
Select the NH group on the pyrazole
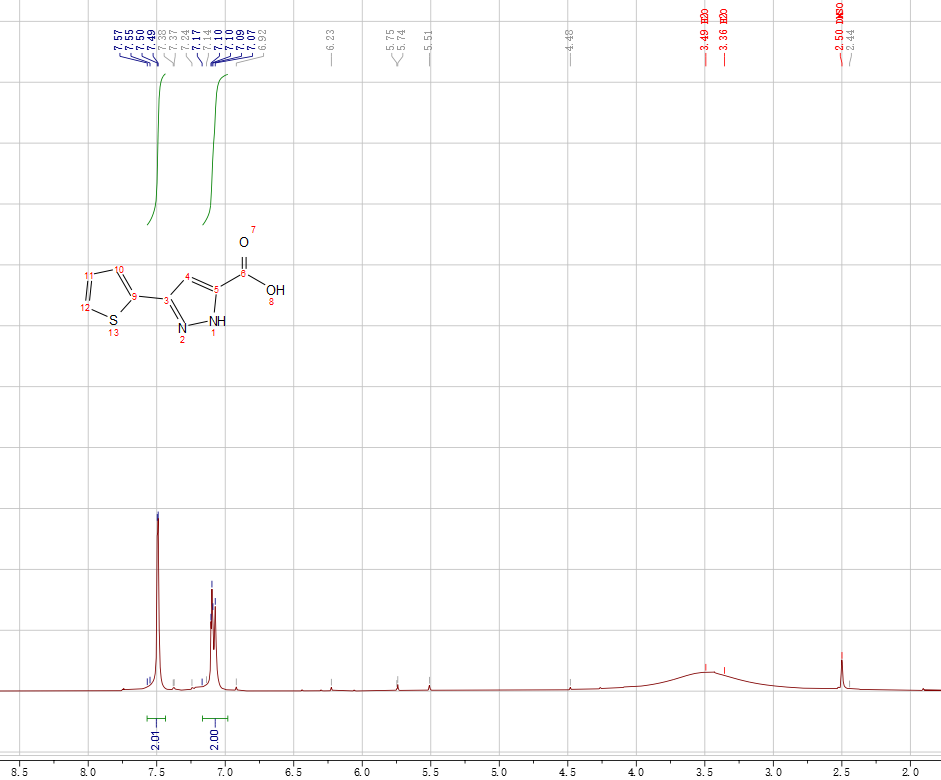[218, 321]
